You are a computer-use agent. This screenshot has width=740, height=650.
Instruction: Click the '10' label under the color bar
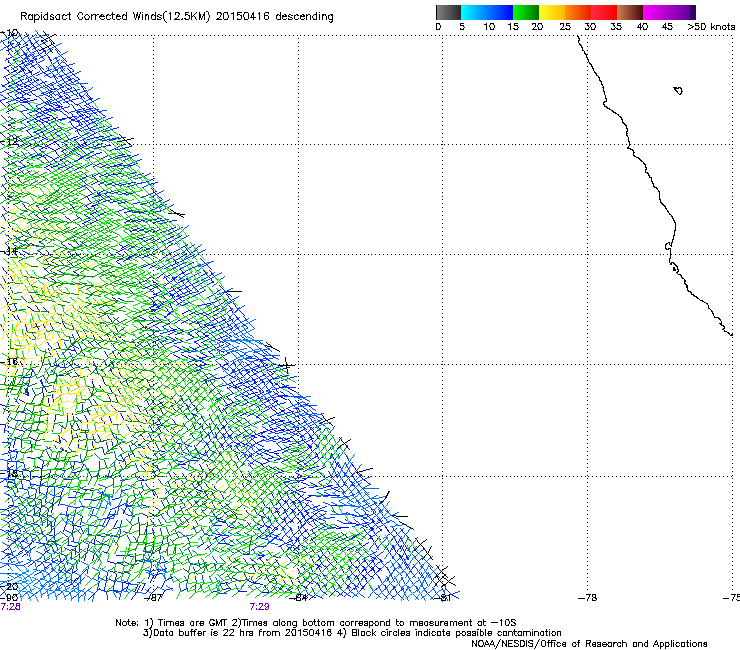489,27
